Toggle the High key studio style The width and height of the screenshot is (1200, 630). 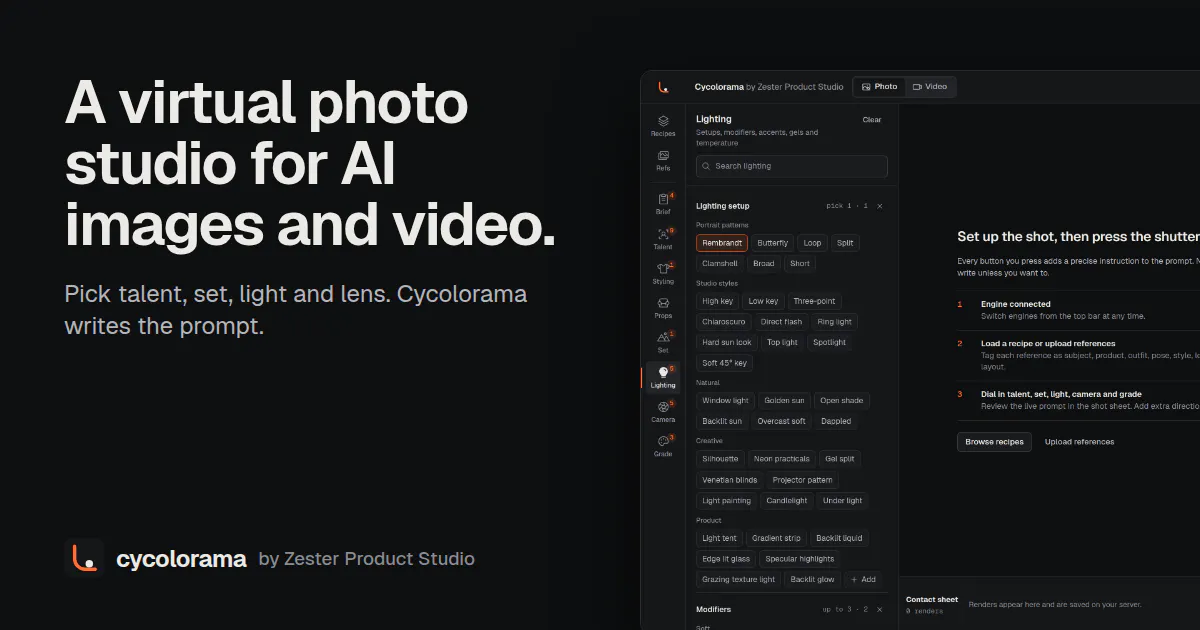point(718,301)
